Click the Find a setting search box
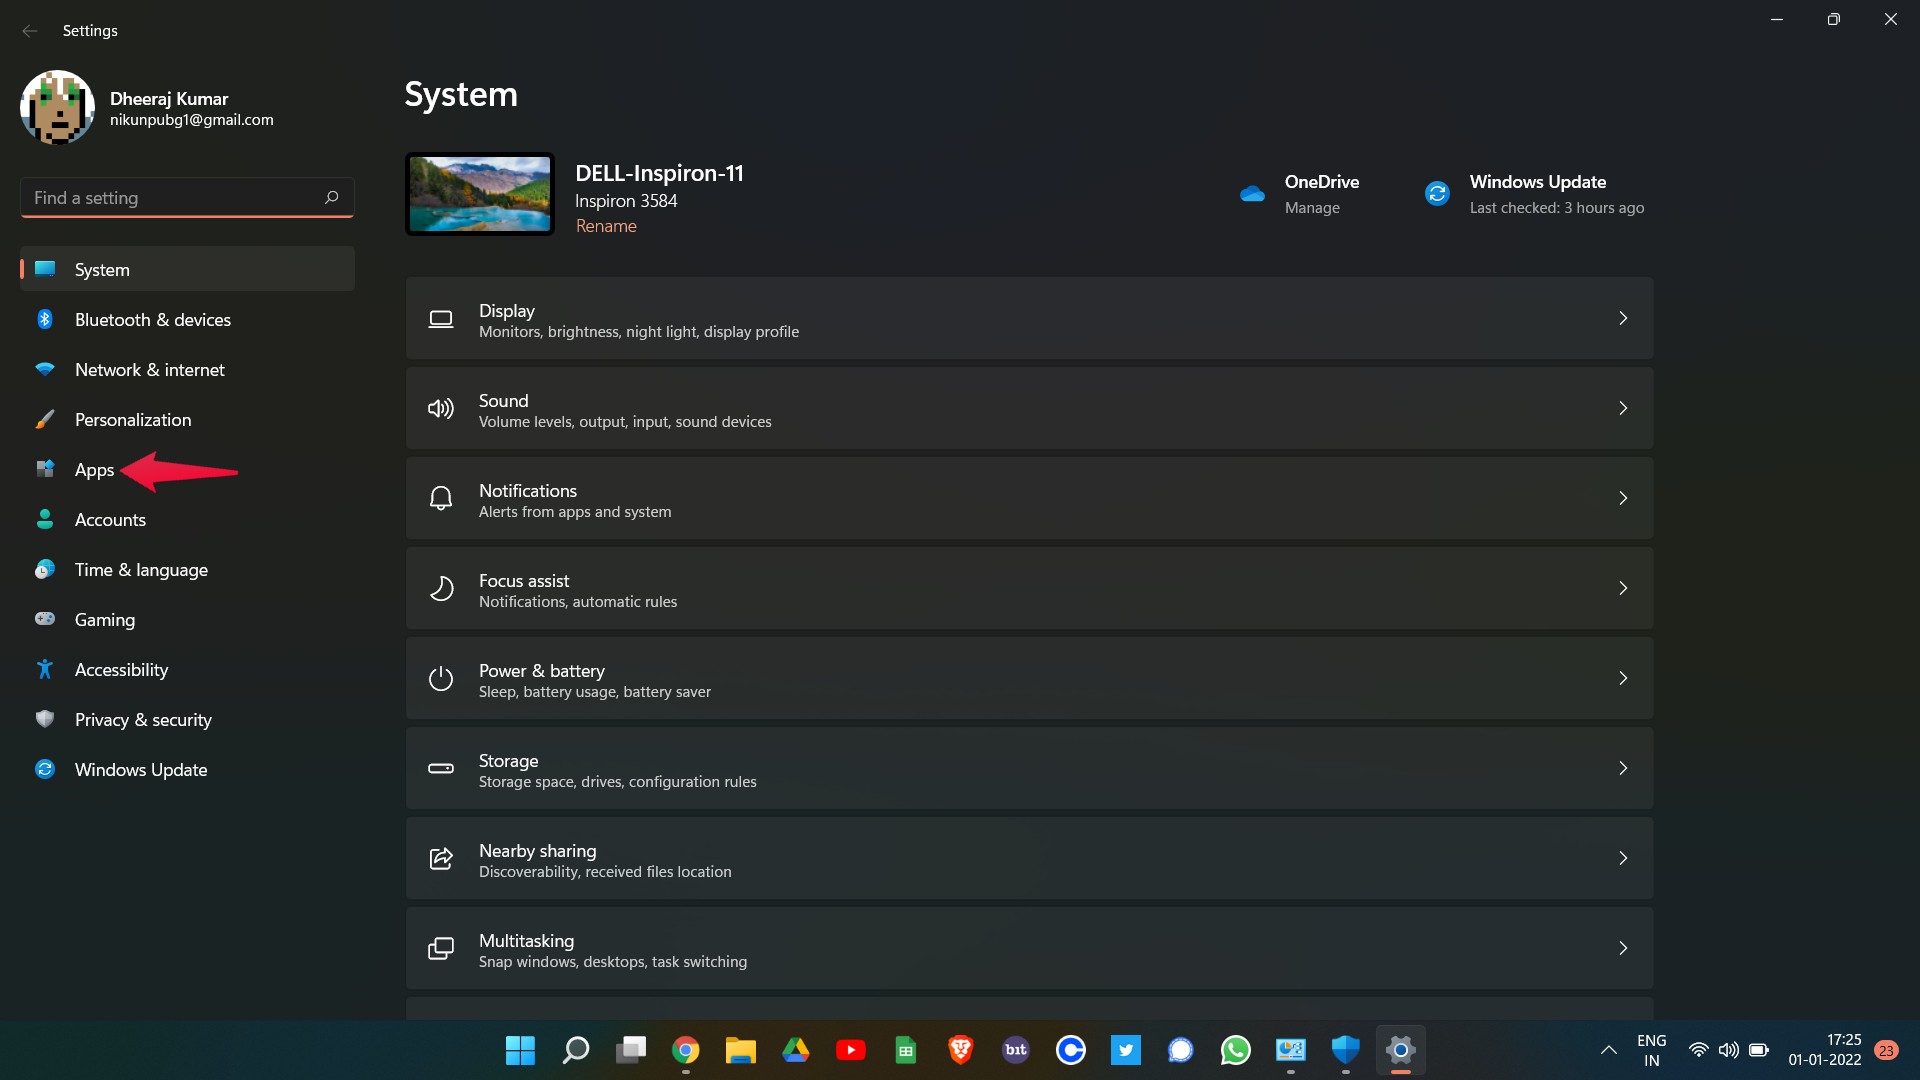The image size is (1920, 1080). pyautogui.click(x=188, y=198)
